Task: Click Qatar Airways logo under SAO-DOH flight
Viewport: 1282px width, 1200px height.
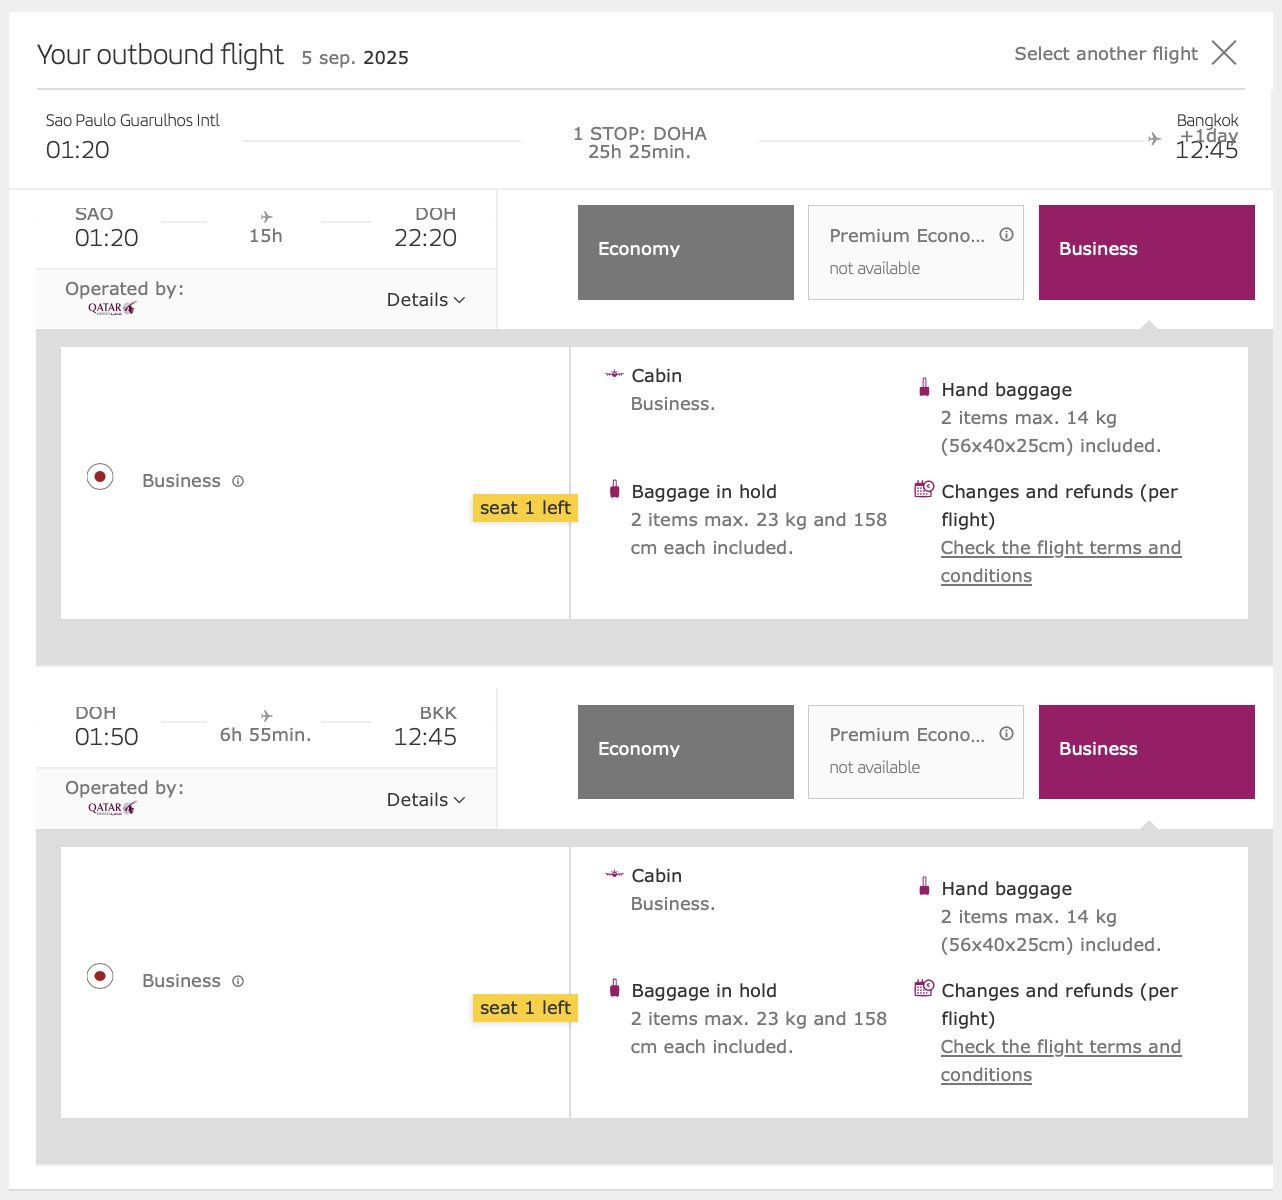Action: [112, 309]
